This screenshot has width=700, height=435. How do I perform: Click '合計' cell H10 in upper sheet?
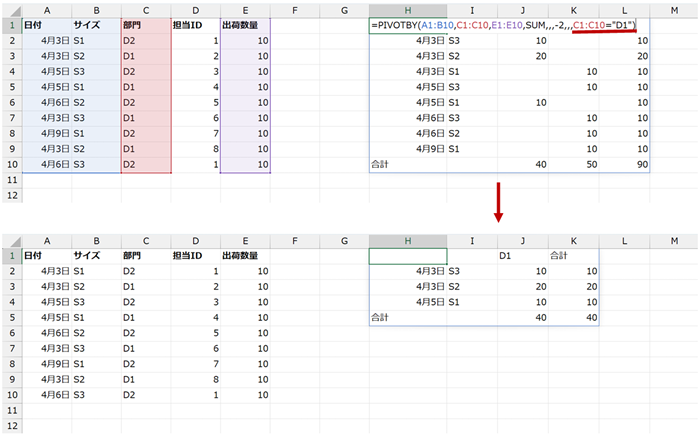pos(408,164)
